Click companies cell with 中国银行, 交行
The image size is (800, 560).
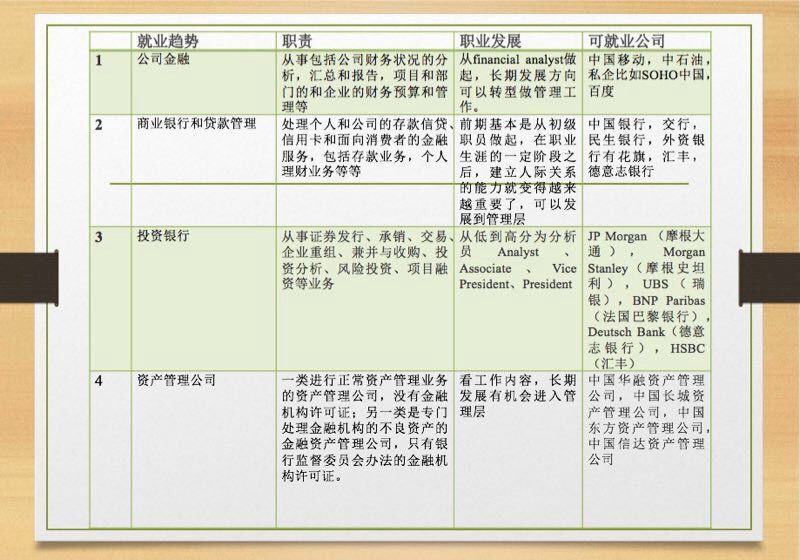point(646,170)
